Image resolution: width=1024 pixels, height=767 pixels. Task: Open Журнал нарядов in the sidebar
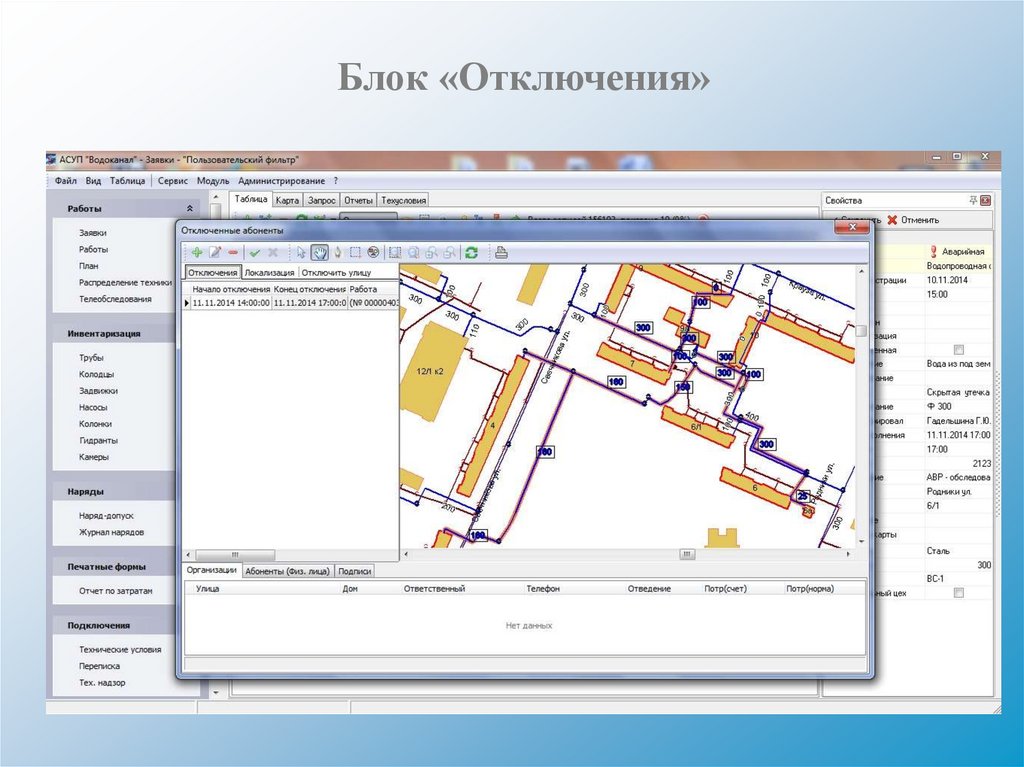tap(111, 532)
